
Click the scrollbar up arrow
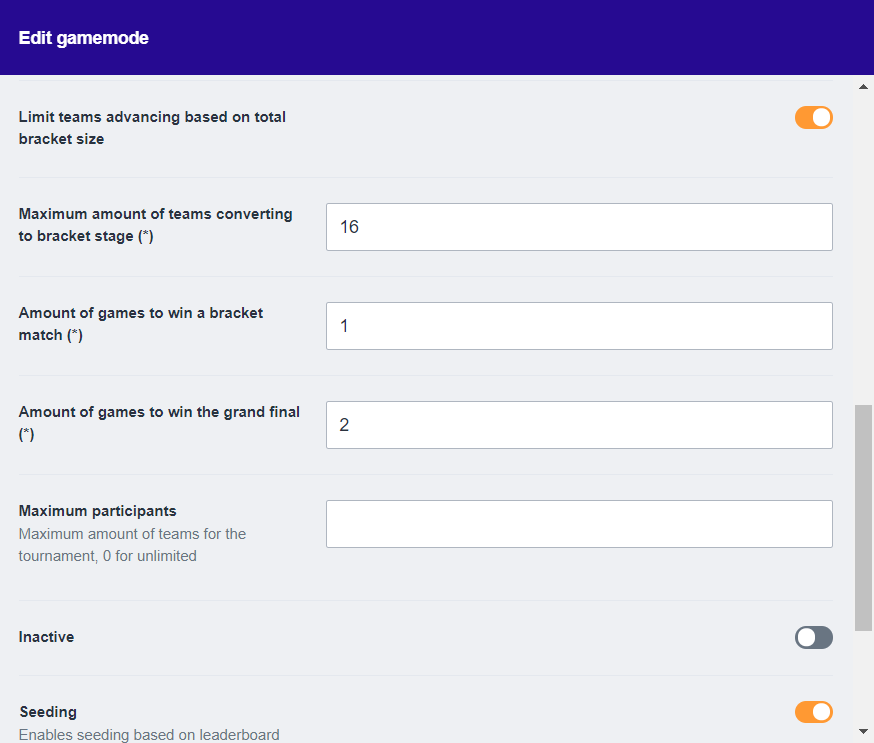click(x=864, y=87)
